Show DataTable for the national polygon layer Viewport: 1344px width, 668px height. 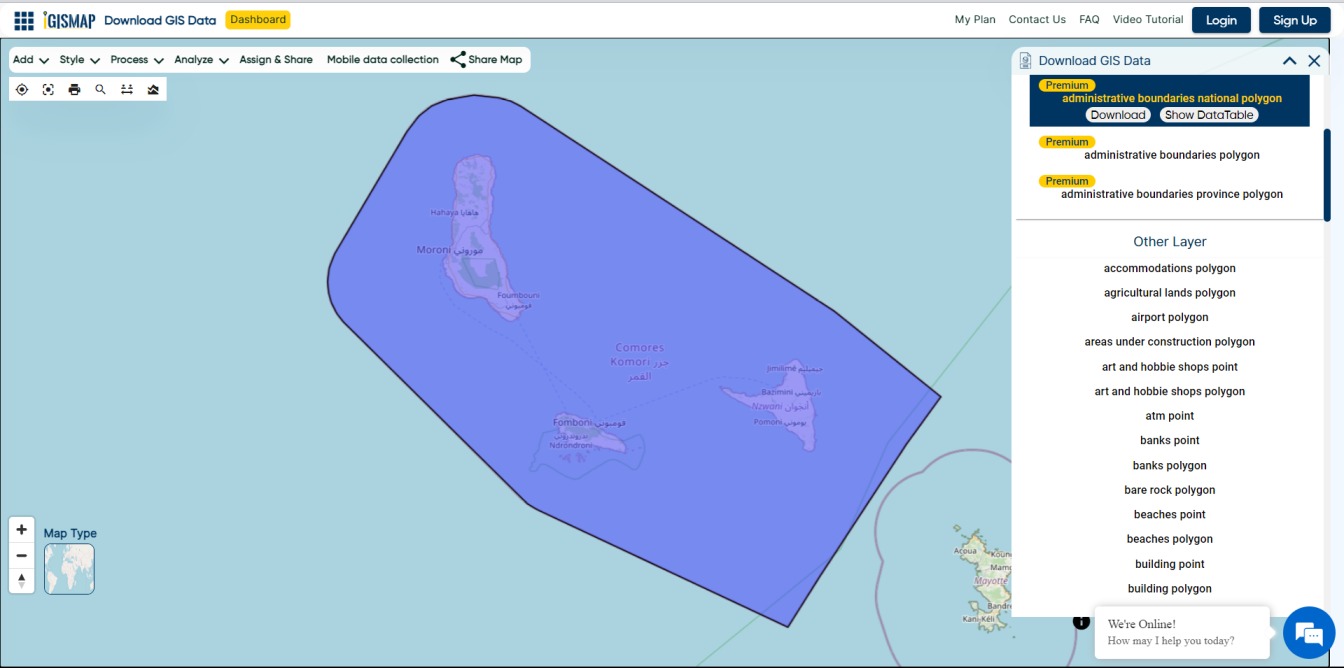tap(1208, 114)
